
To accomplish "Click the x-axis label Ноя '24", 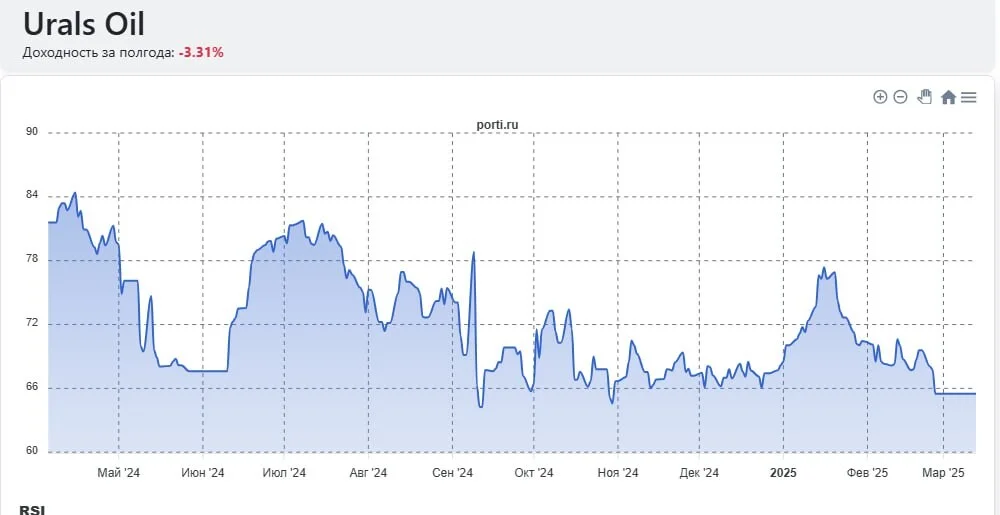I will click(x=618, y=474).
